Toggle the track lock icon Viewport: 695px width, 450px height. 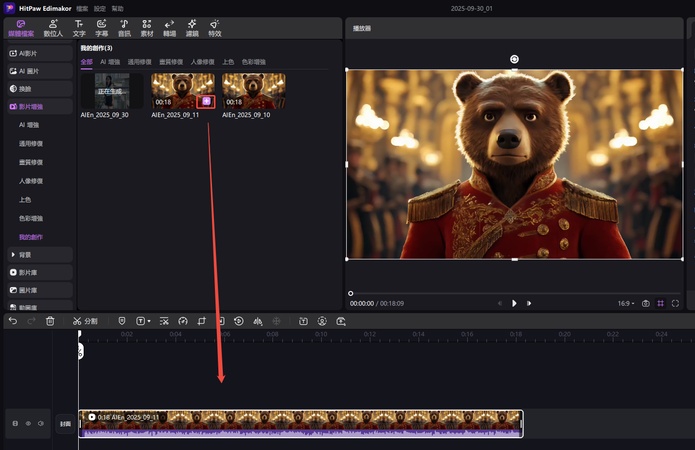point(15,423)
